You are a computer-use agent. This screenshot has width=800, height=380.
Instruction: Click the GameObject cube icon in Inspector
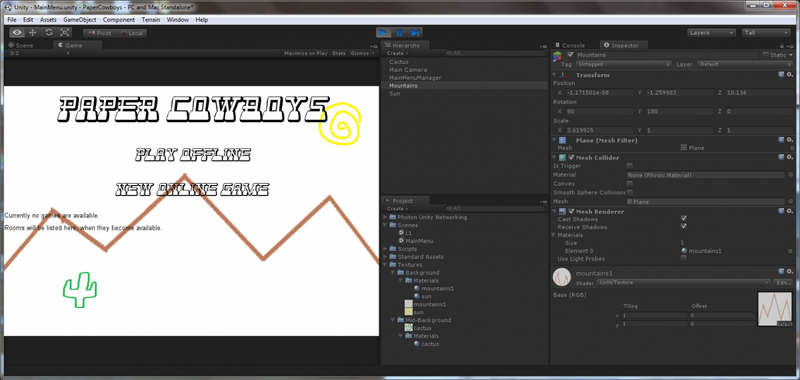click(x=558, y=55)
